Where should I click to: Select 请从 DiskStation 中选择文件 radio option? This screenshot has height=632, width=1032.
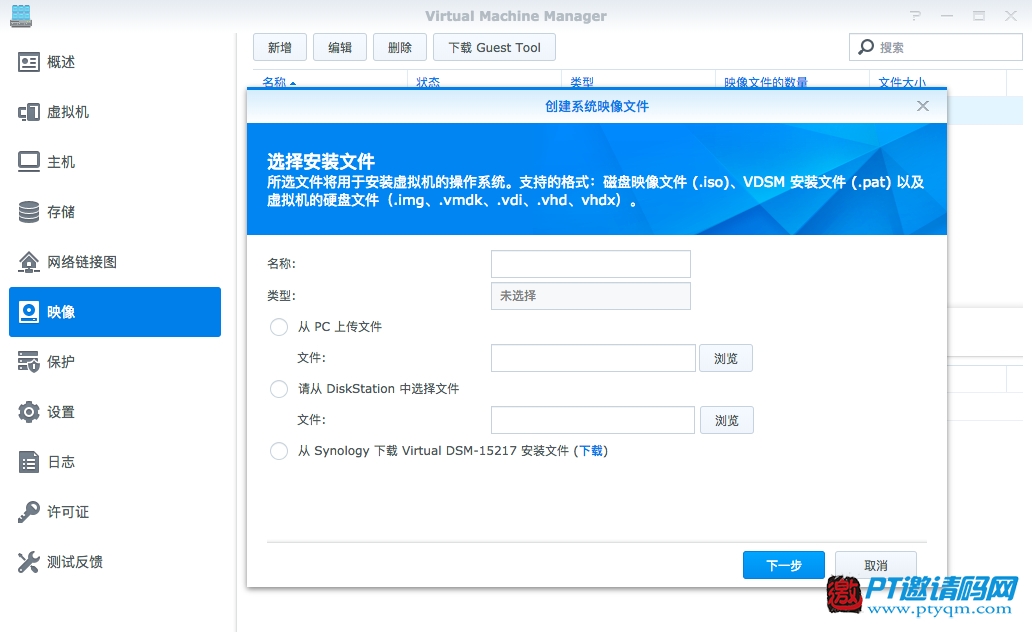point(279,389)
